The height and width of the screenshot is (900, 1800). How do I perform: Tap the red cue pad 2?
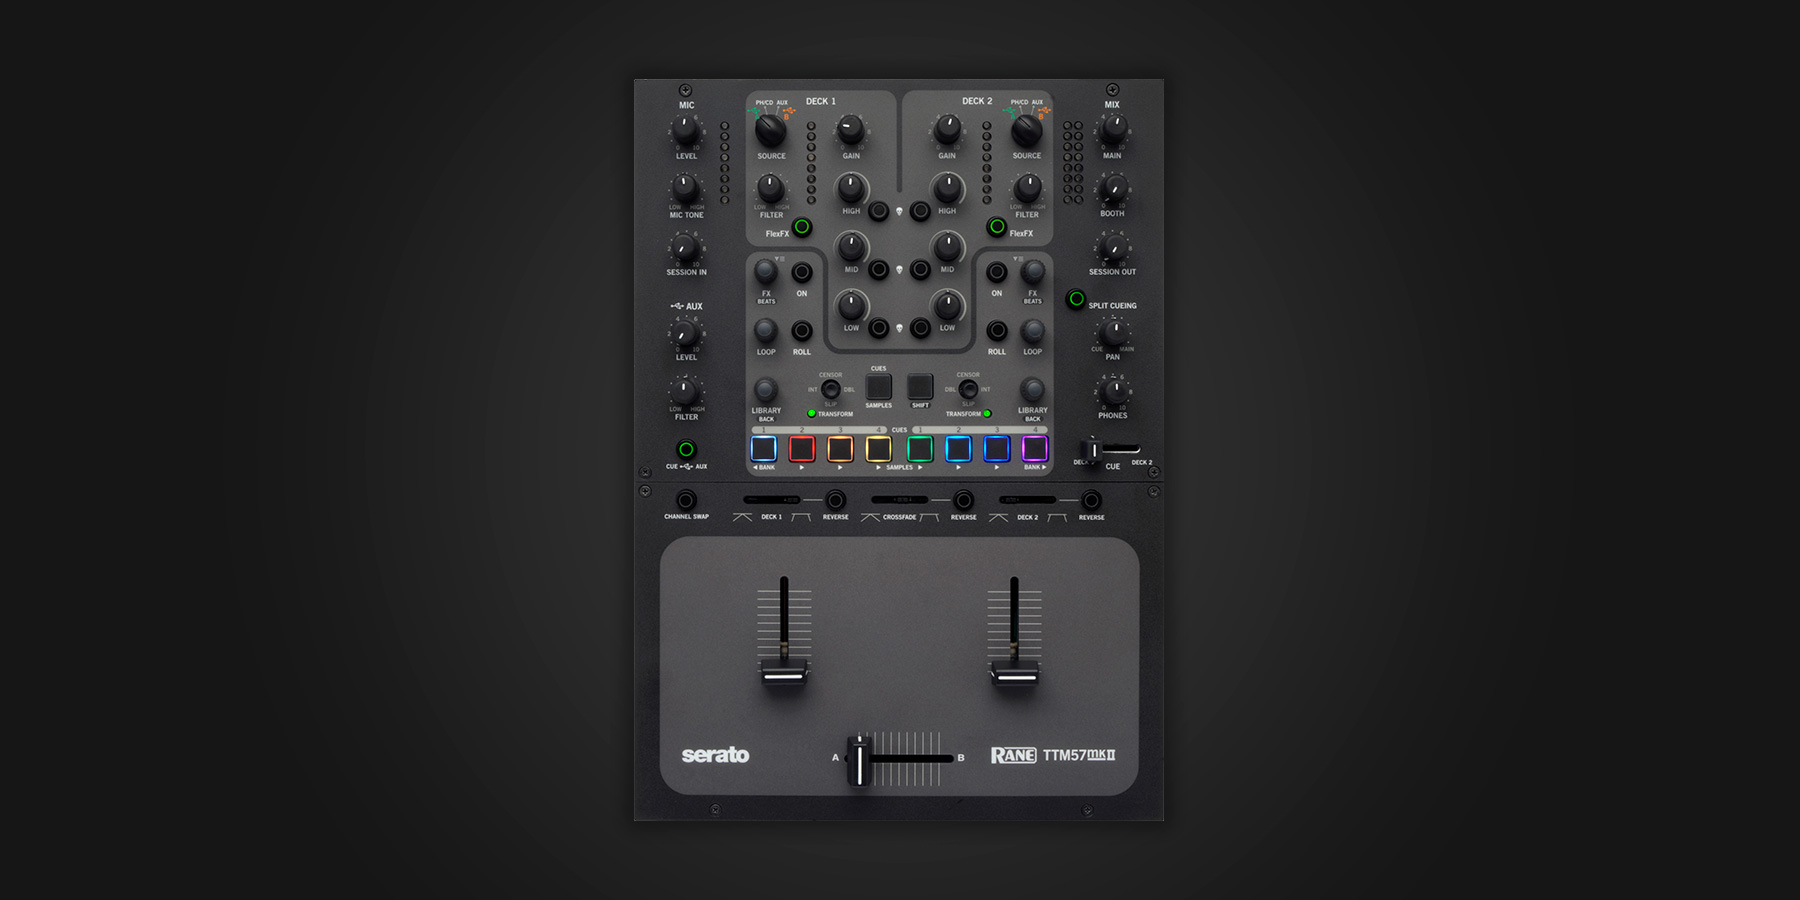pyautogui.click(x=802, y=449)
